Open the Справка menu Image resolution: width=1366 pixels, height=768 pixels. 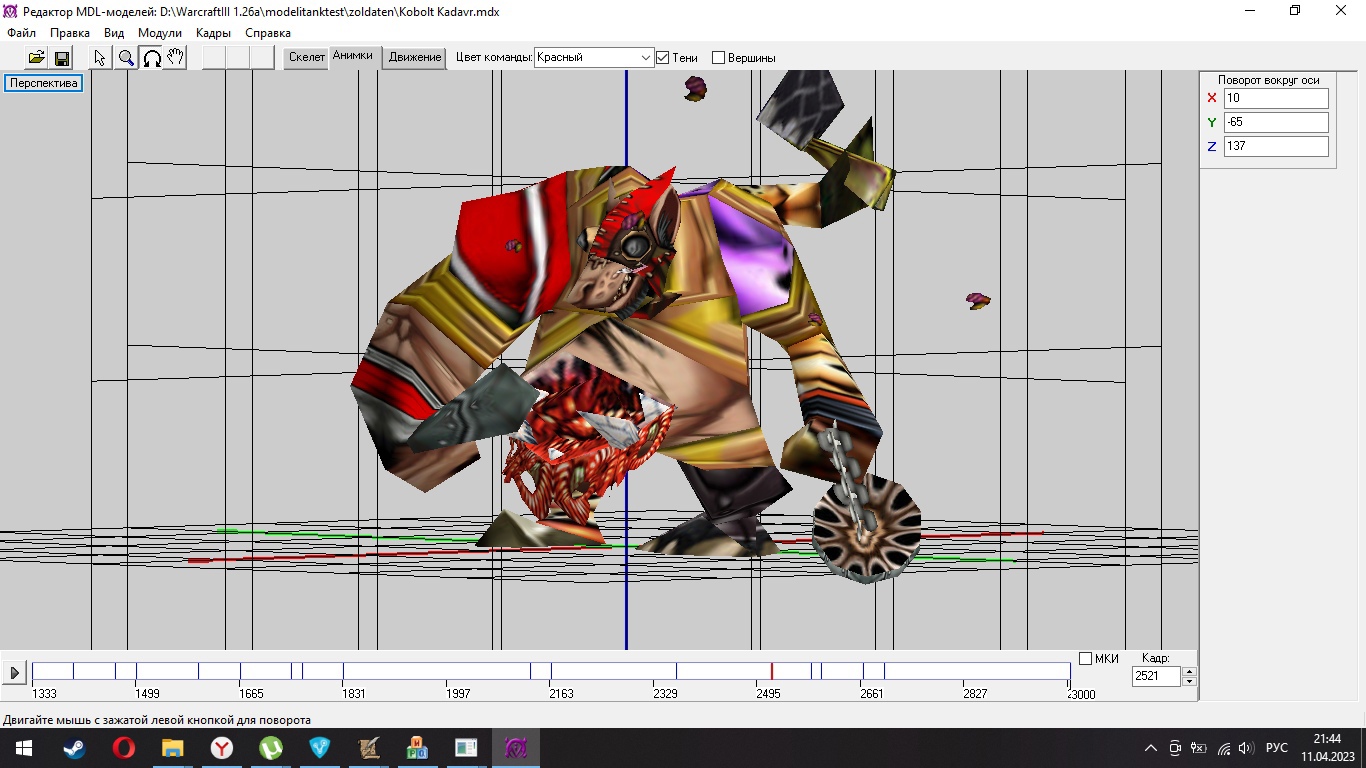coord(268,33)
